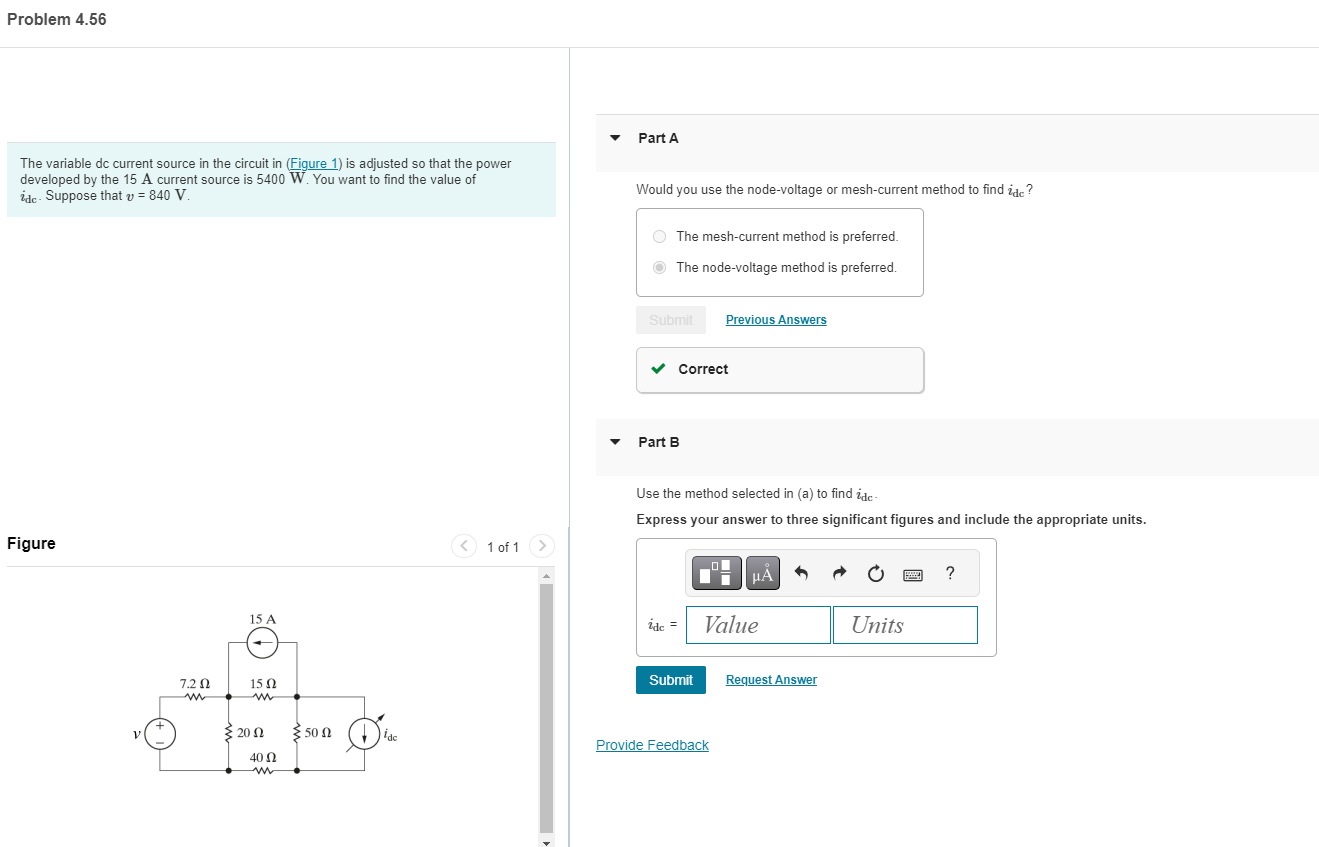Click the Reset answer icon
The image size is (1319, 847).
(x=875, y=572)
